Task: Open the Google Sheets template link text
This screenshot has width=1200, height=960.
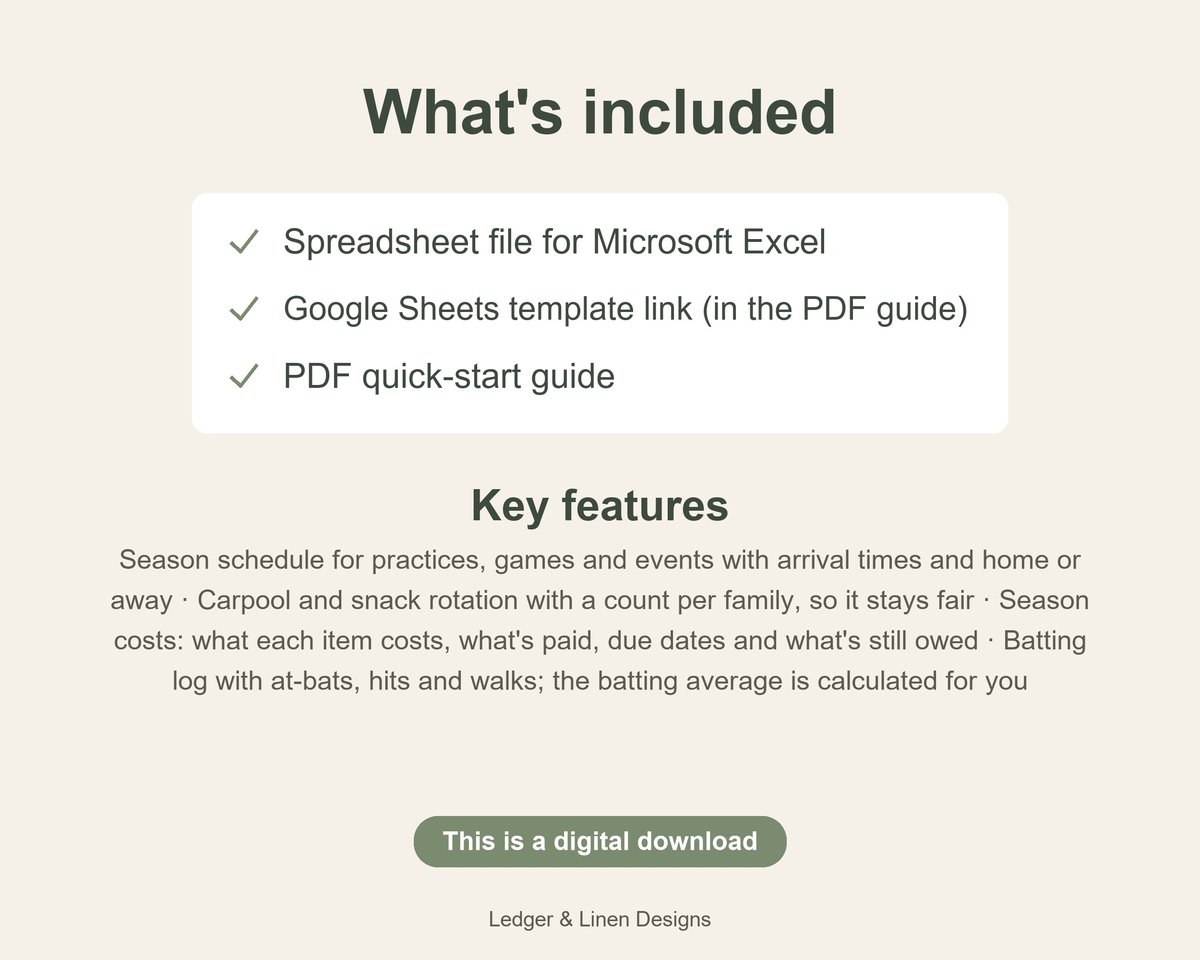Action: pos(488,309)
